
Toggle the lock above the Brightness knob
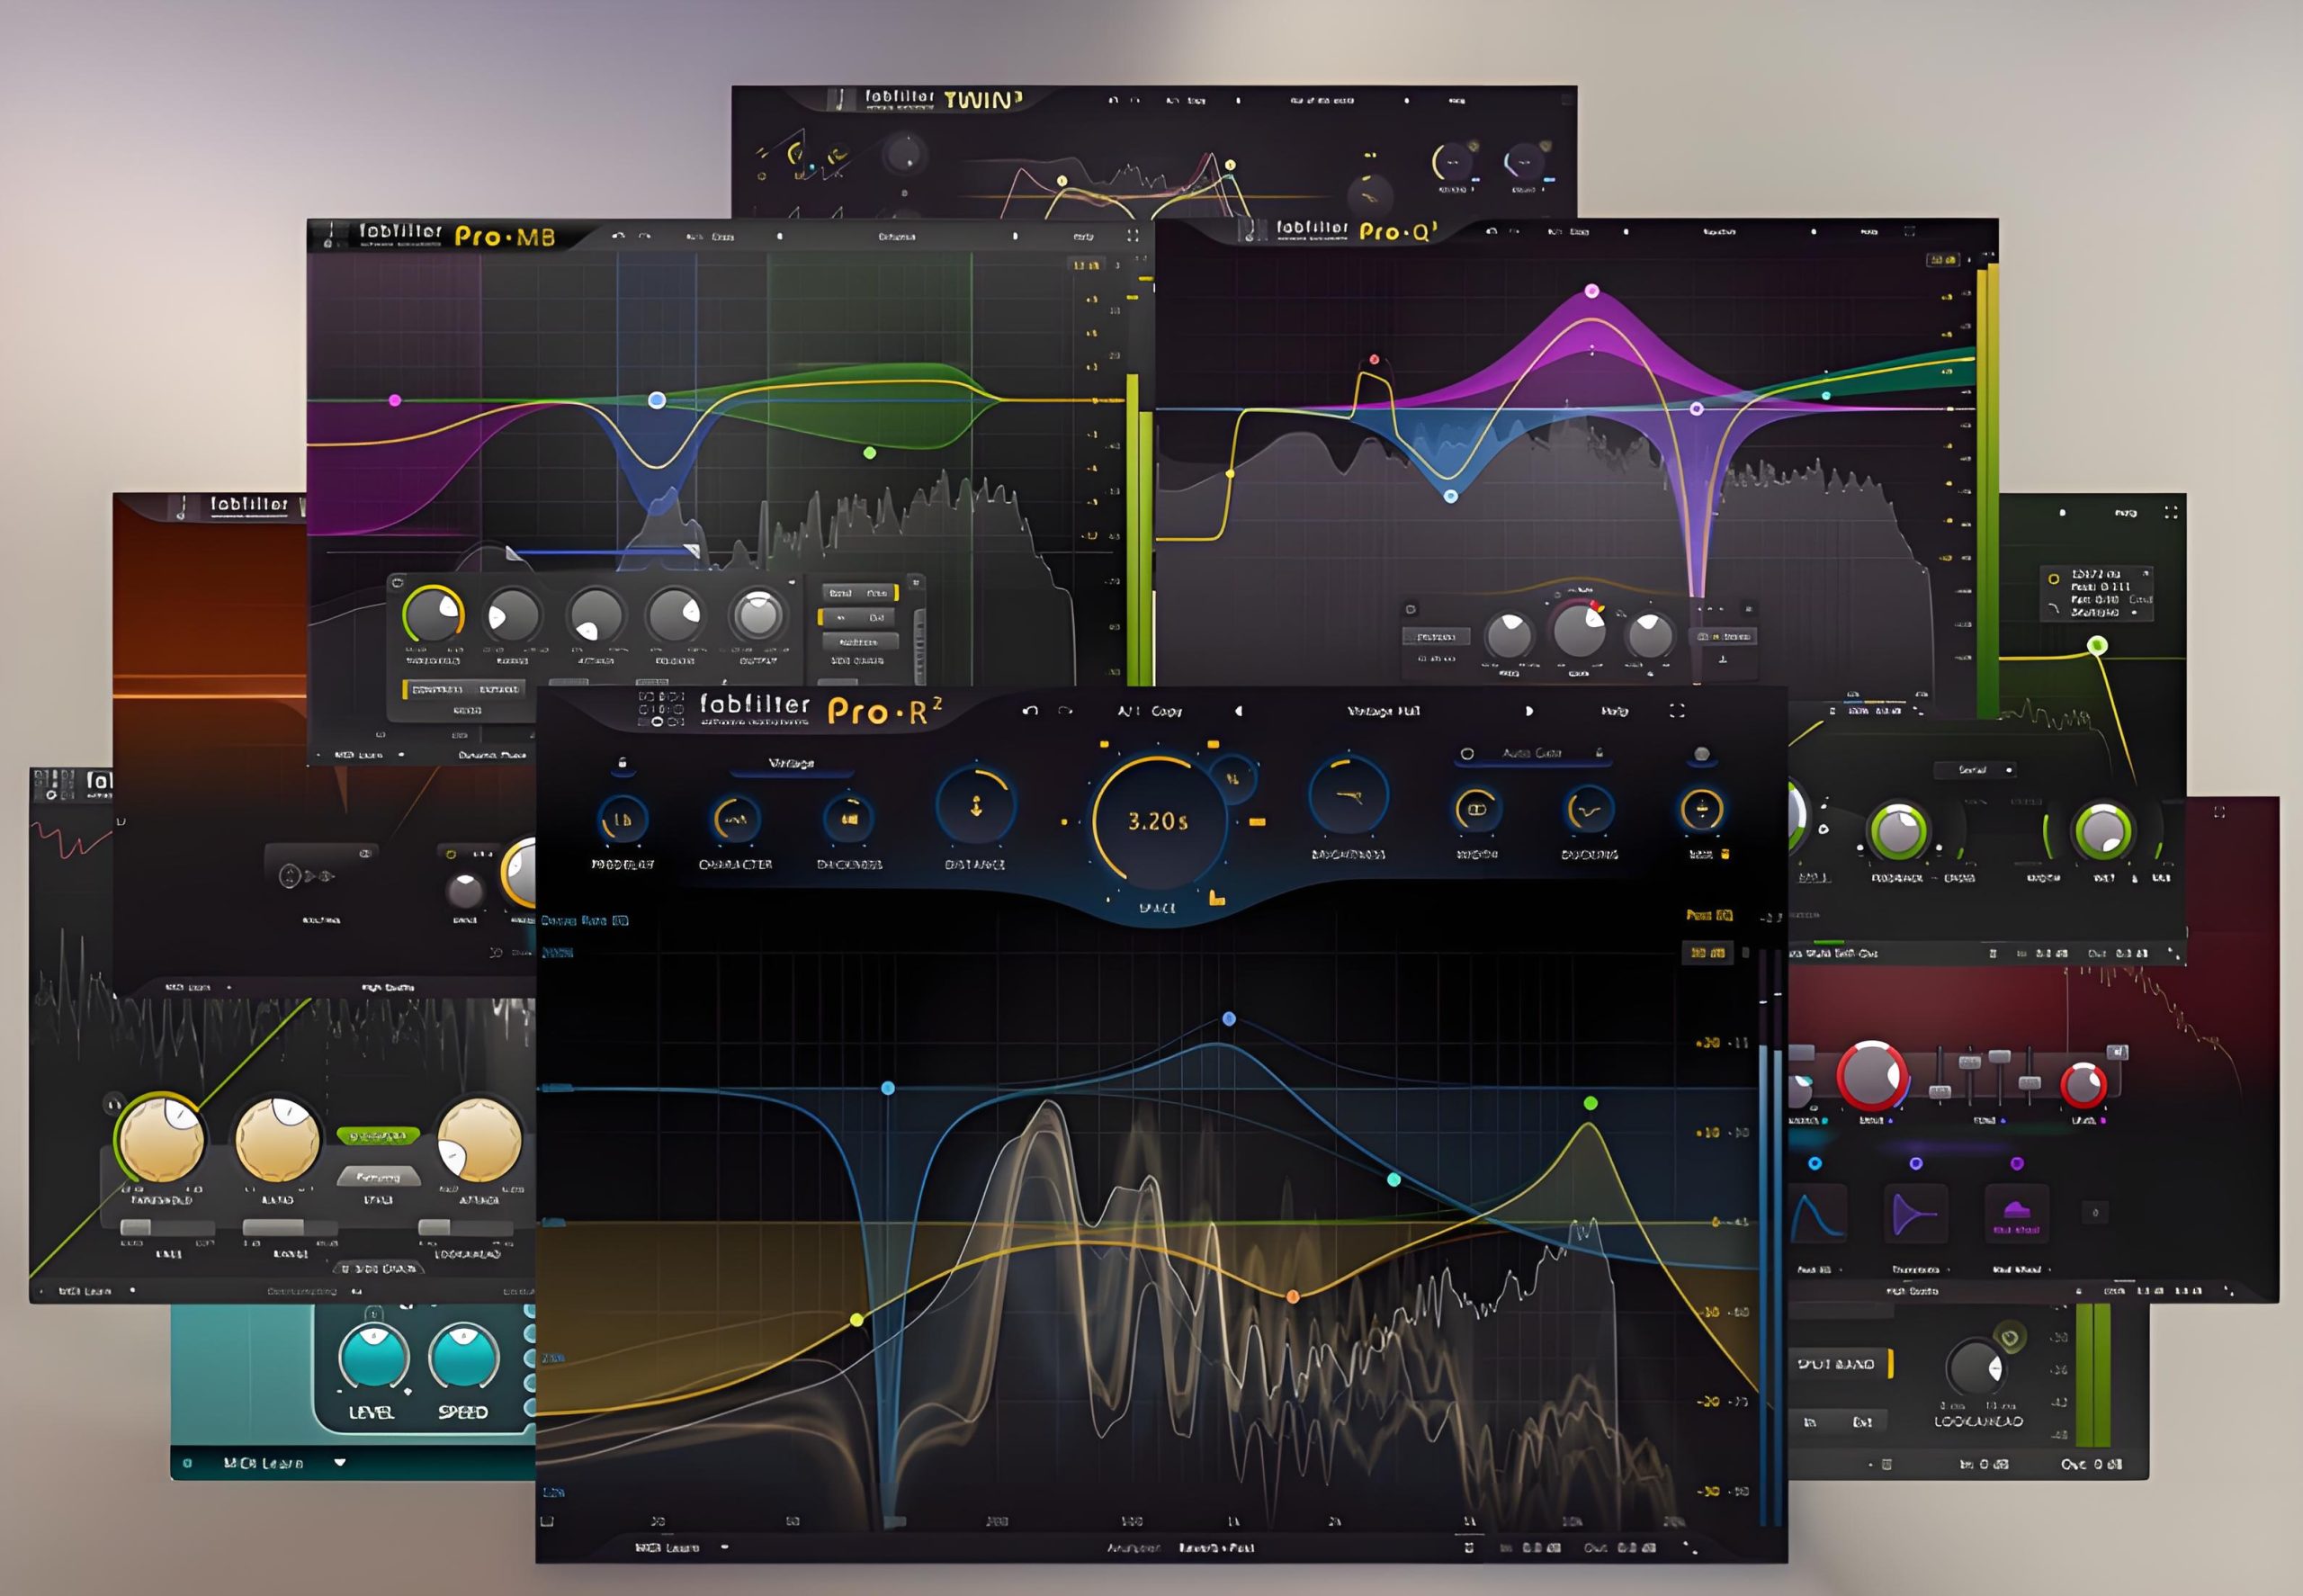622,763
